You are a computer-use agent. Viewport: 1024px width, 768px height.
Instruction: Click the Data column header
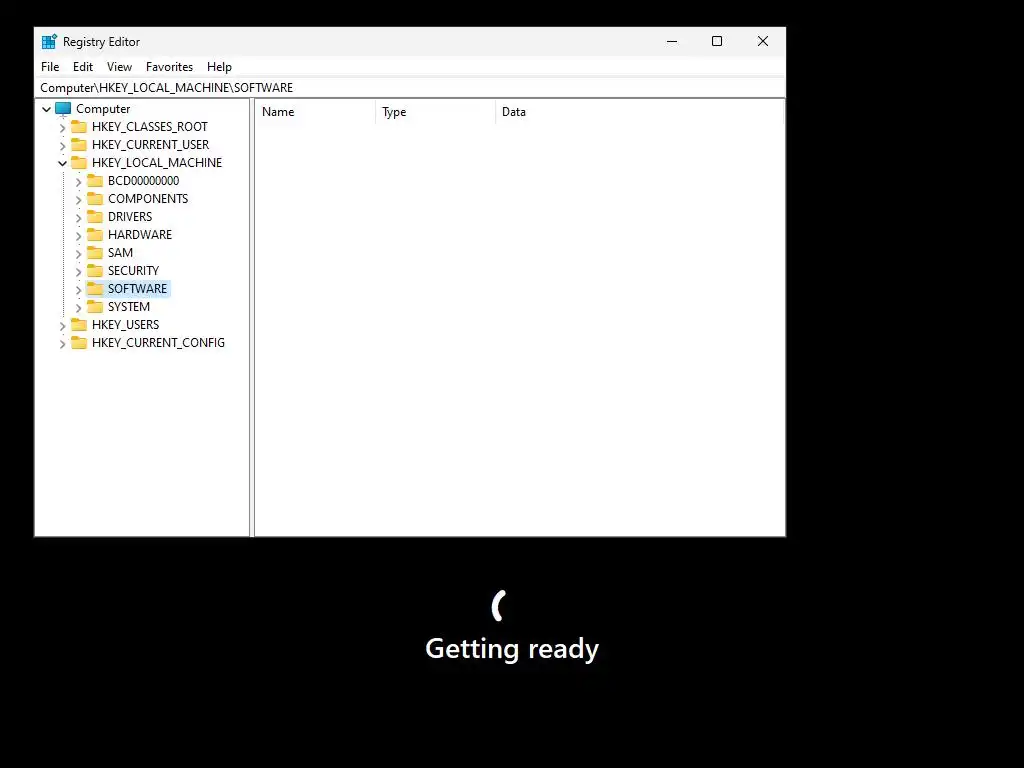click(639, 112)
